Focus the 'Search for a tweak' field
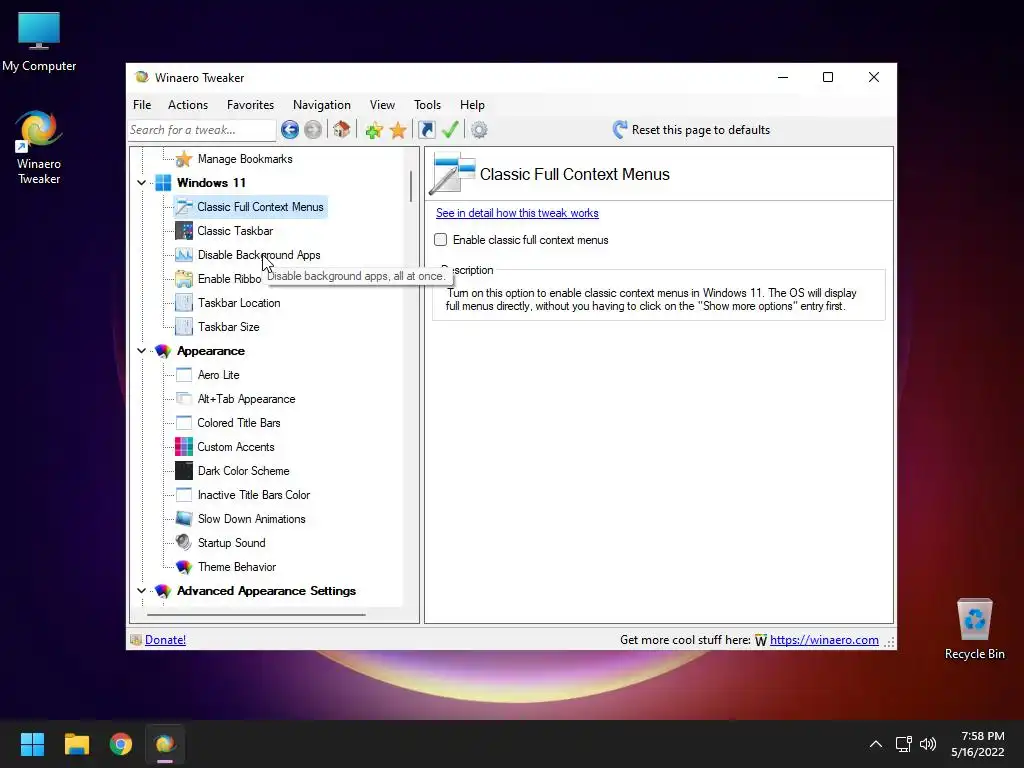This screenshot has width=1024, height=768. pyautogui.click(x=202, y=130)
